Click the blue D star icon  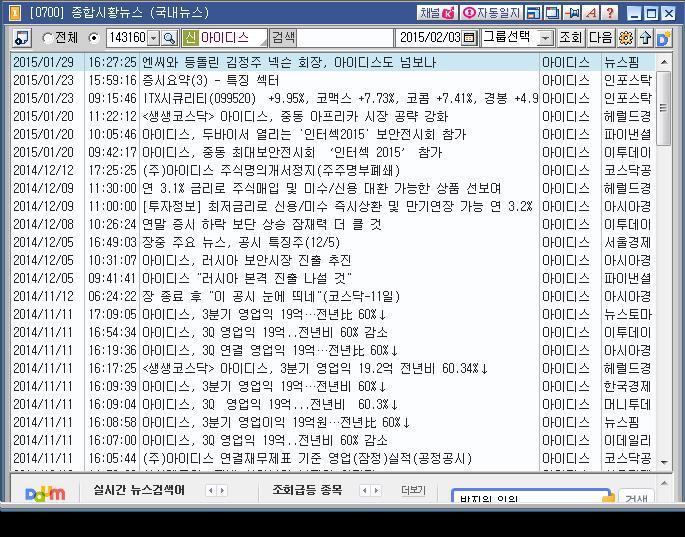click(664, 38)
